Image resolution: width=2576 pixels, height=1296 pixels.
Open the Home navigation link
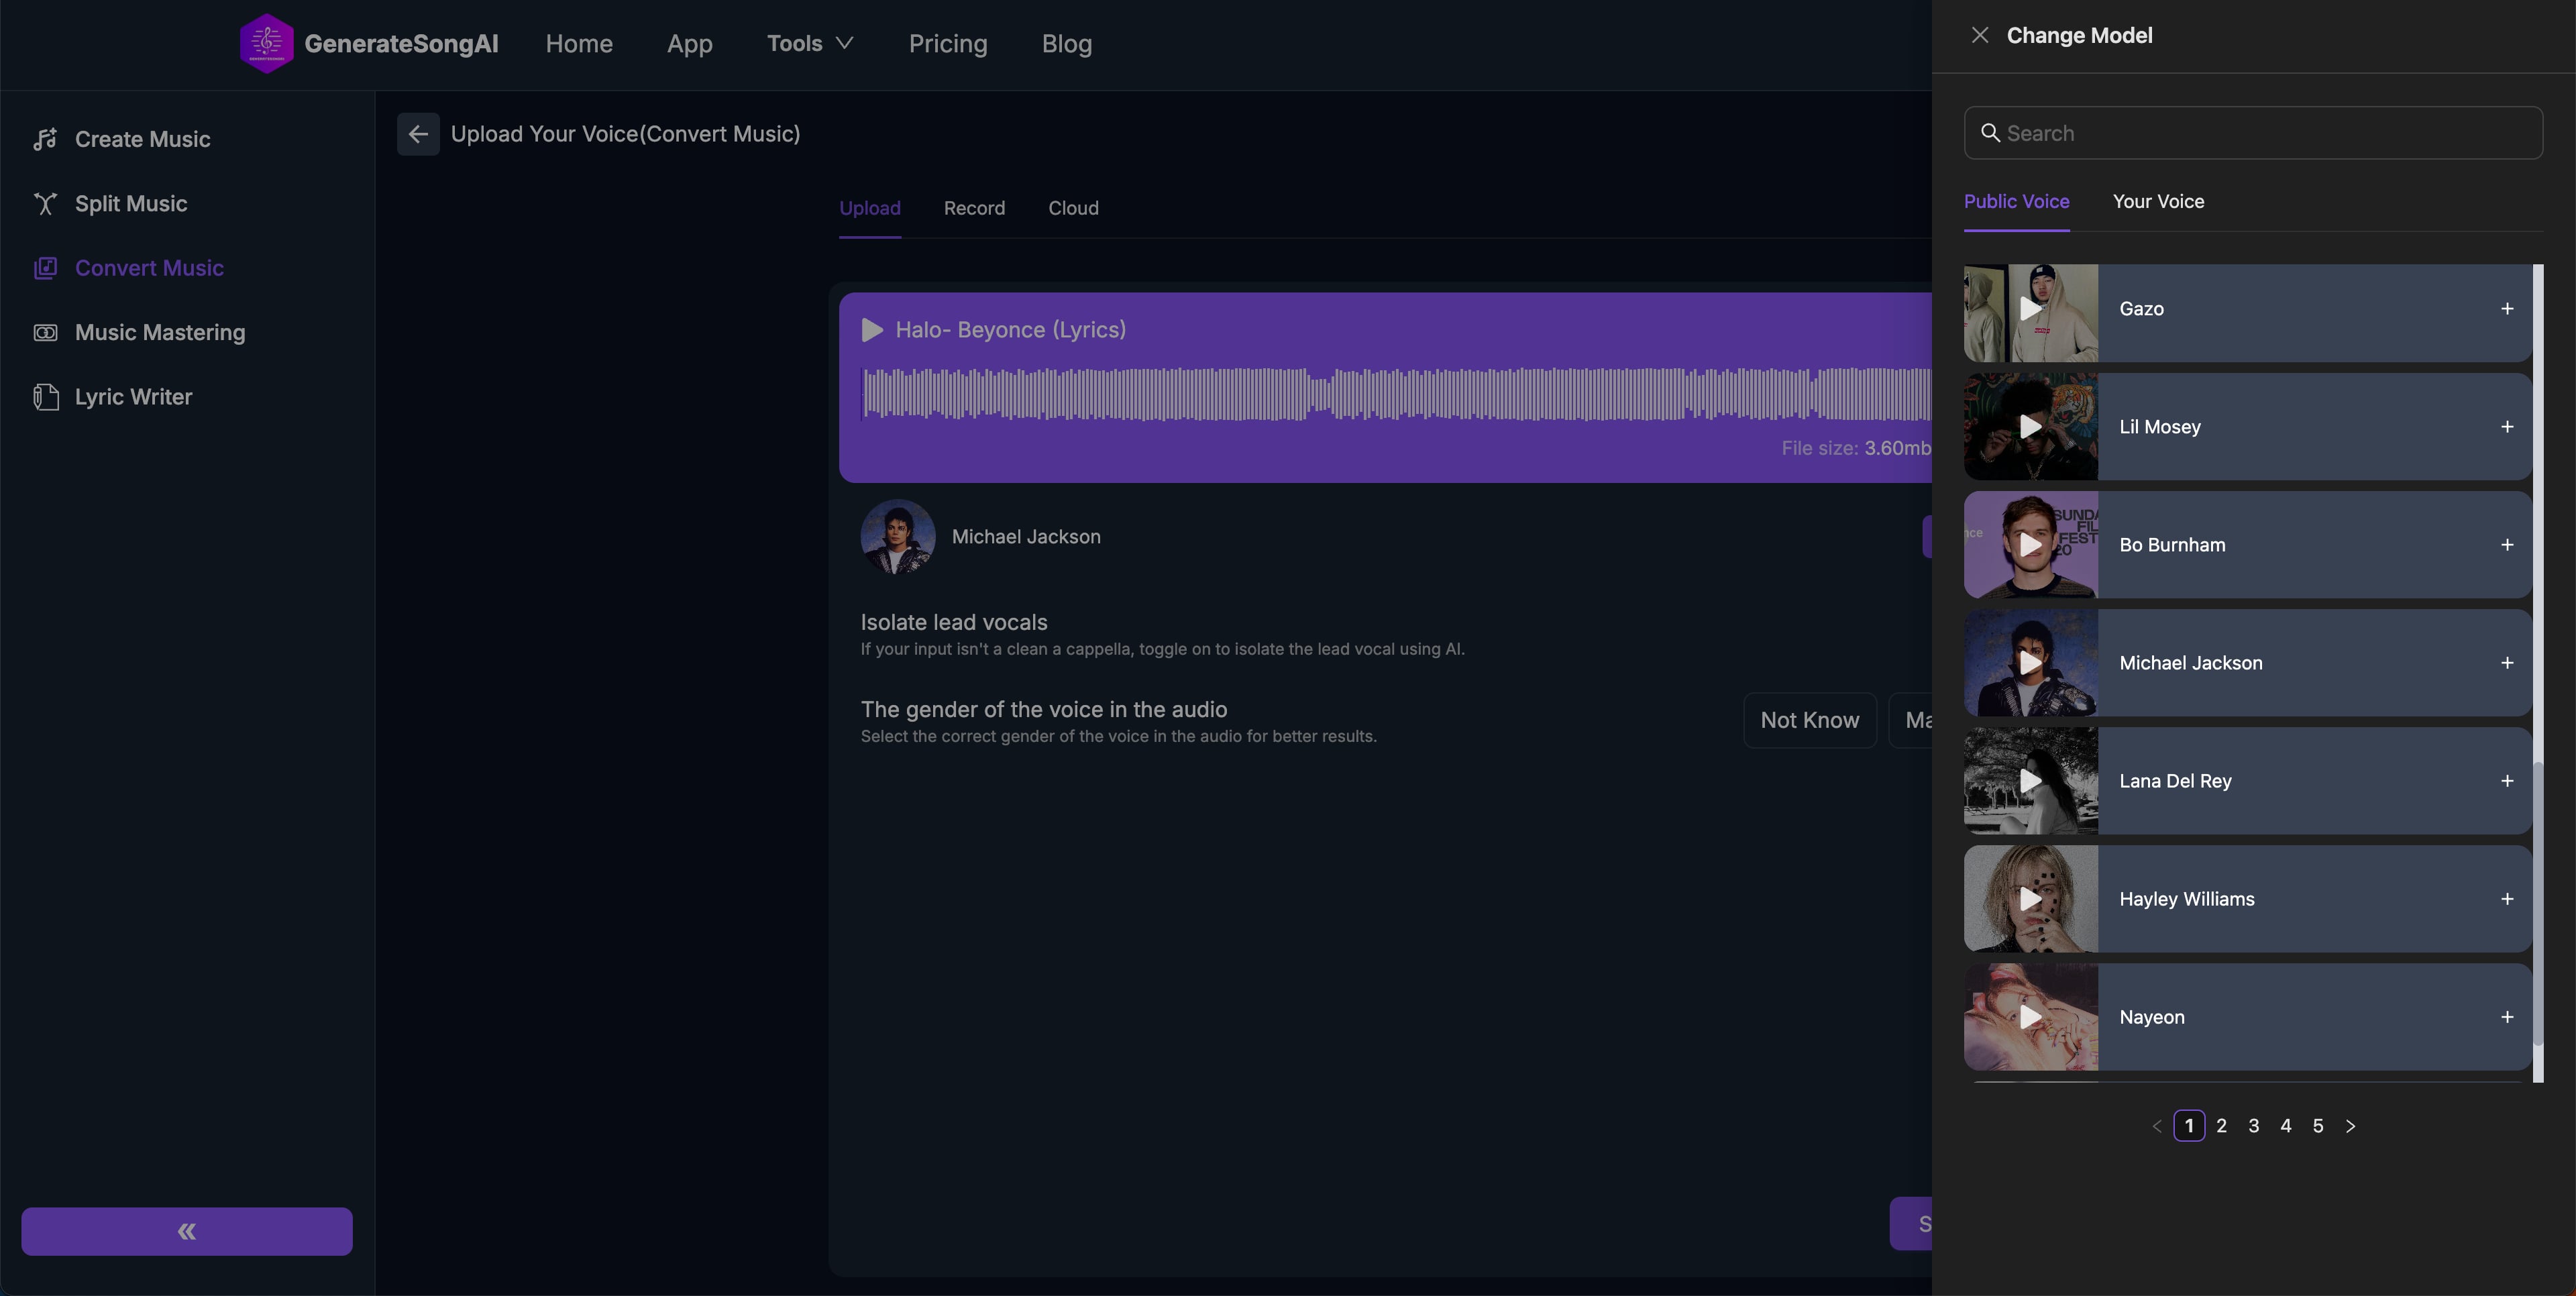[579, 43]
